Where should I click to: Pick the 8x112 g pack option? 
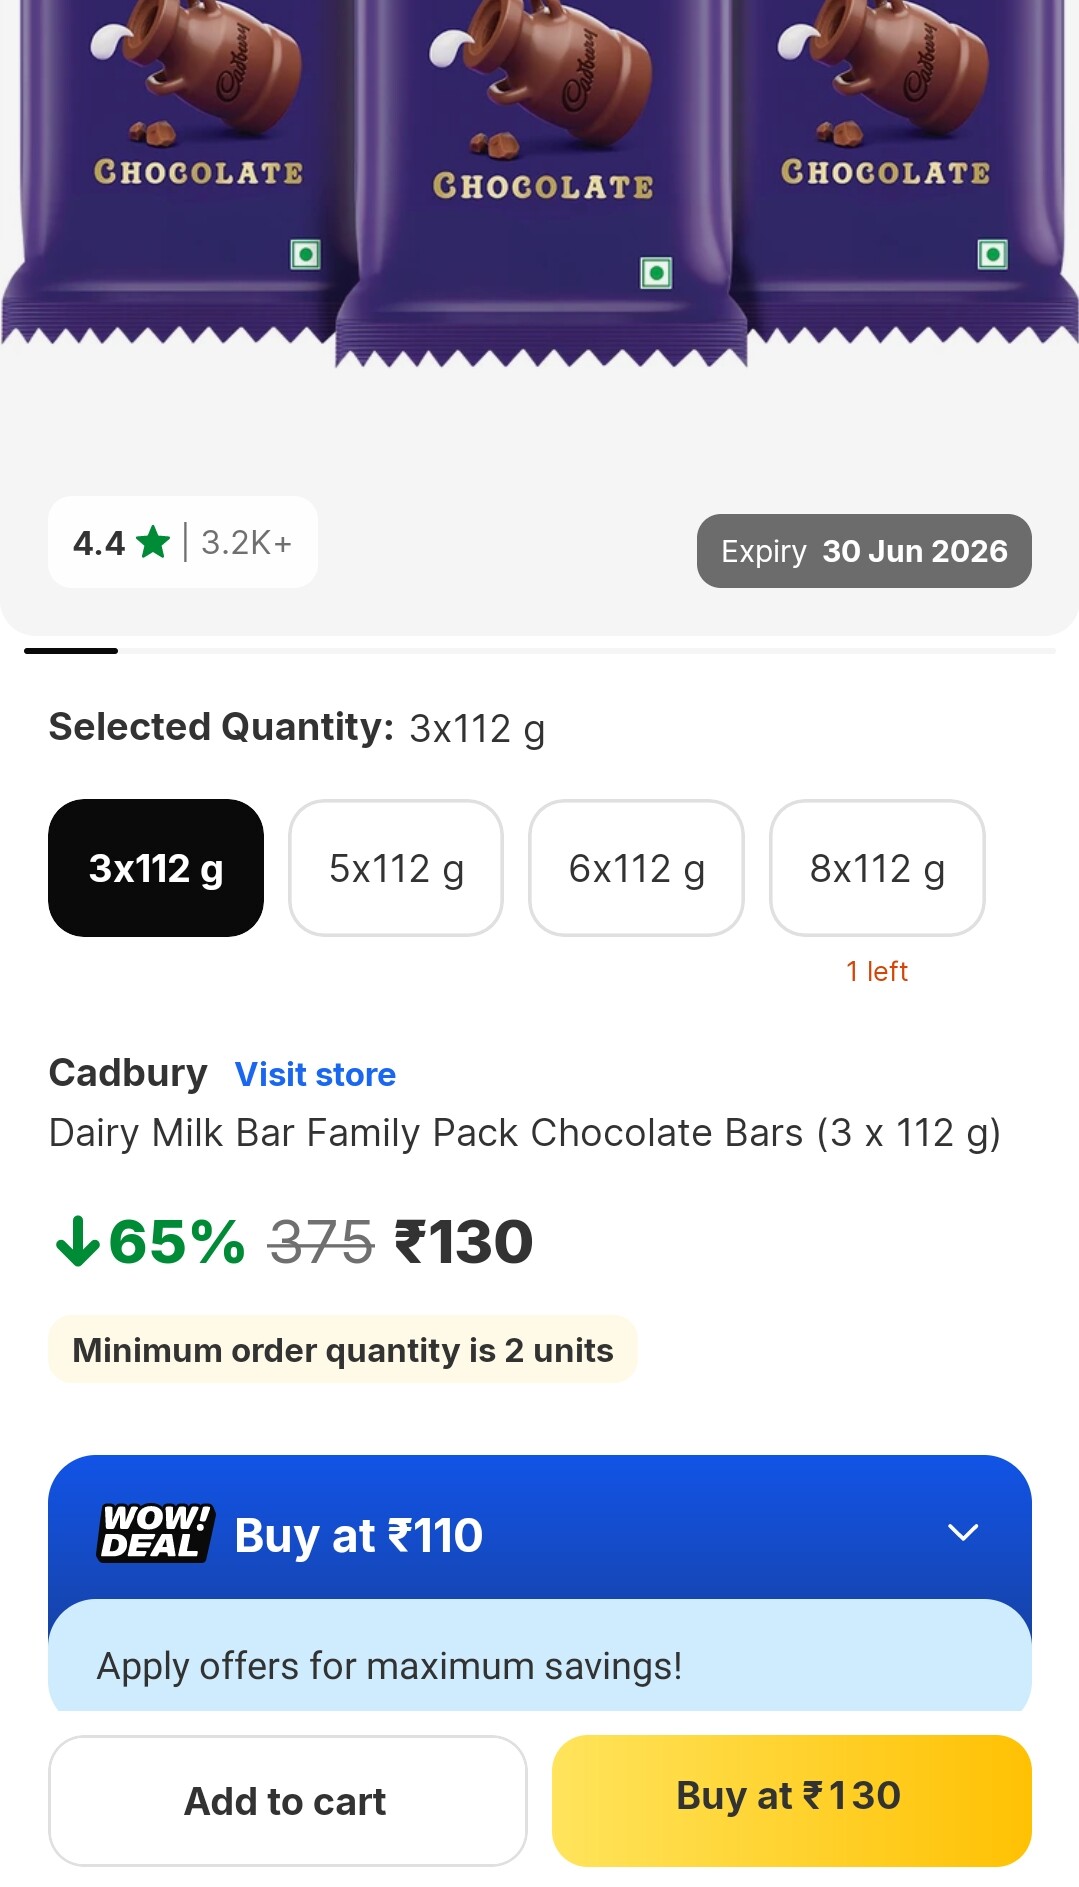877,868
